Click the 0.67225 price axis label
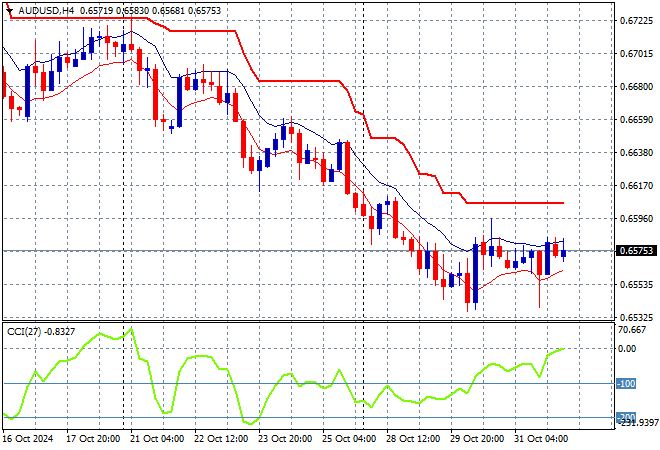This screenshot has height=450, width=660. click(x=636, y=21)
